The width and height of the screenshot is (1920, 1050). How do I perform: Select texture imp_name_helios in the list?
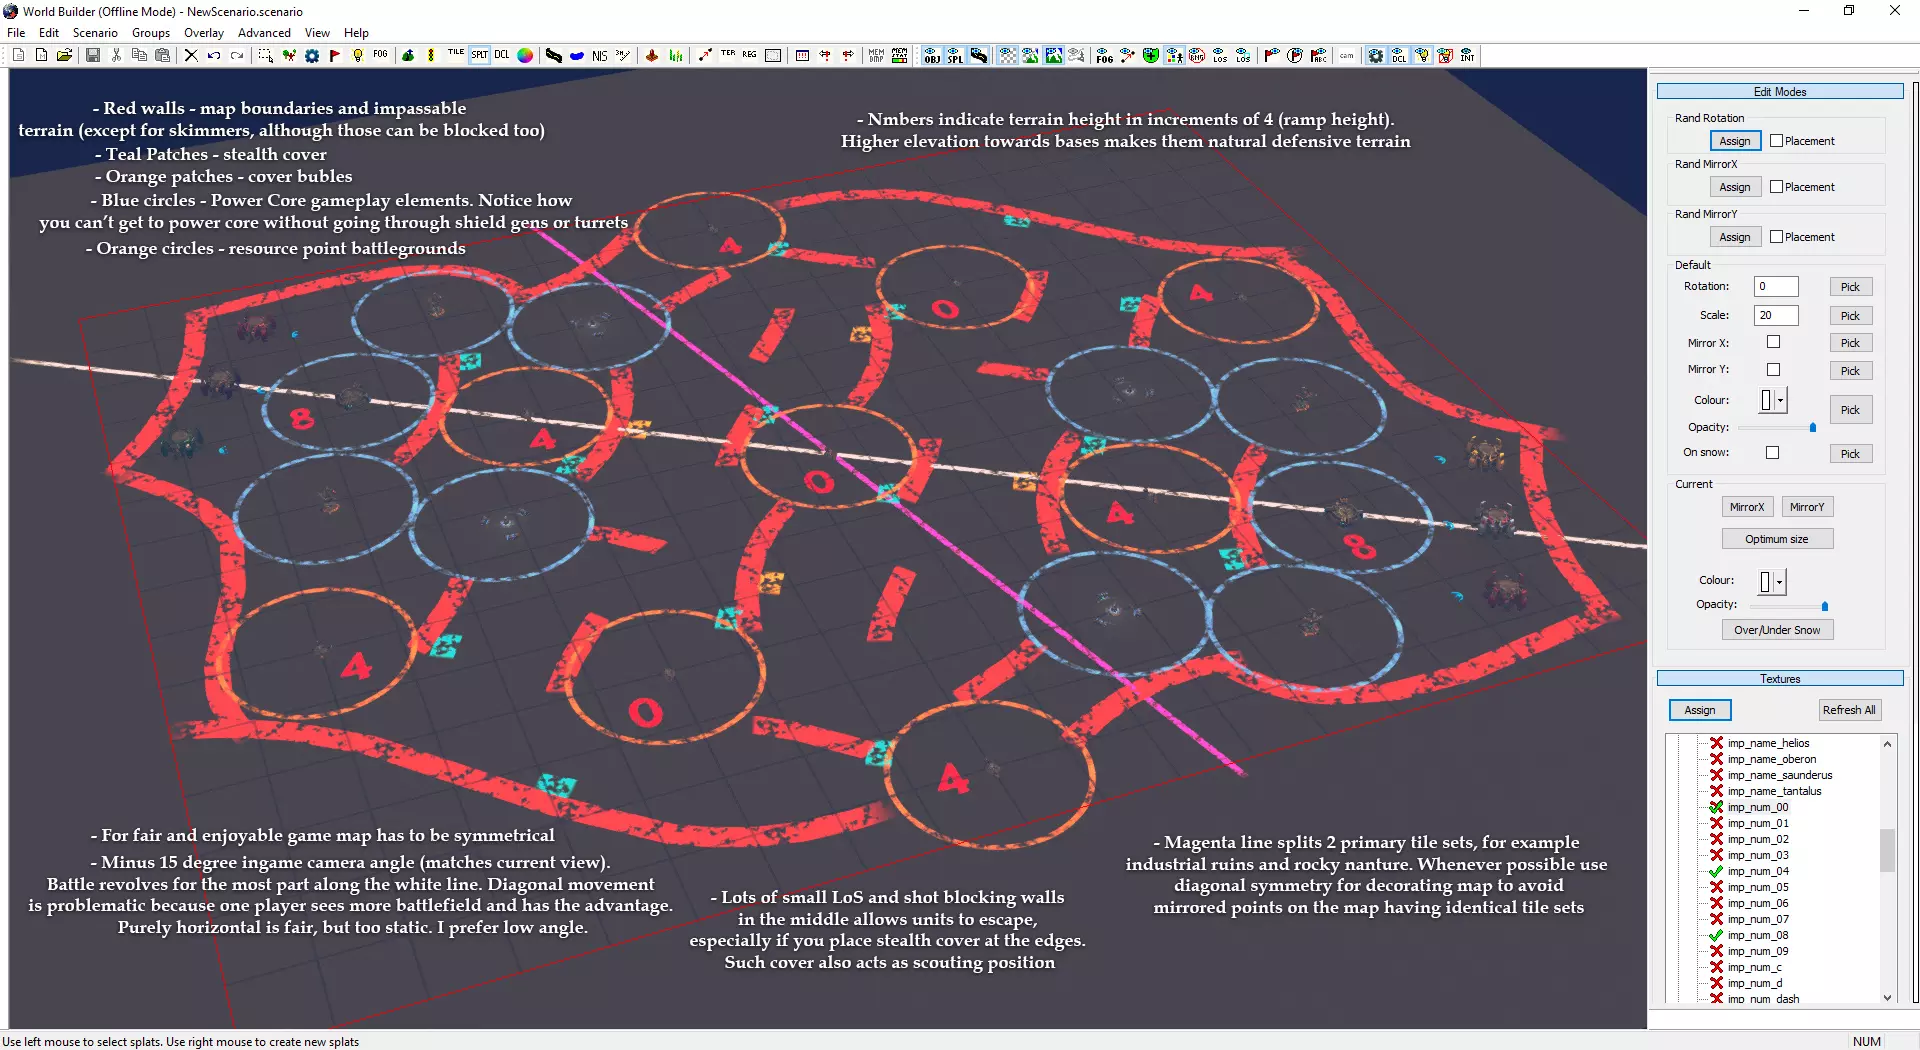(x=1768, y=743)
